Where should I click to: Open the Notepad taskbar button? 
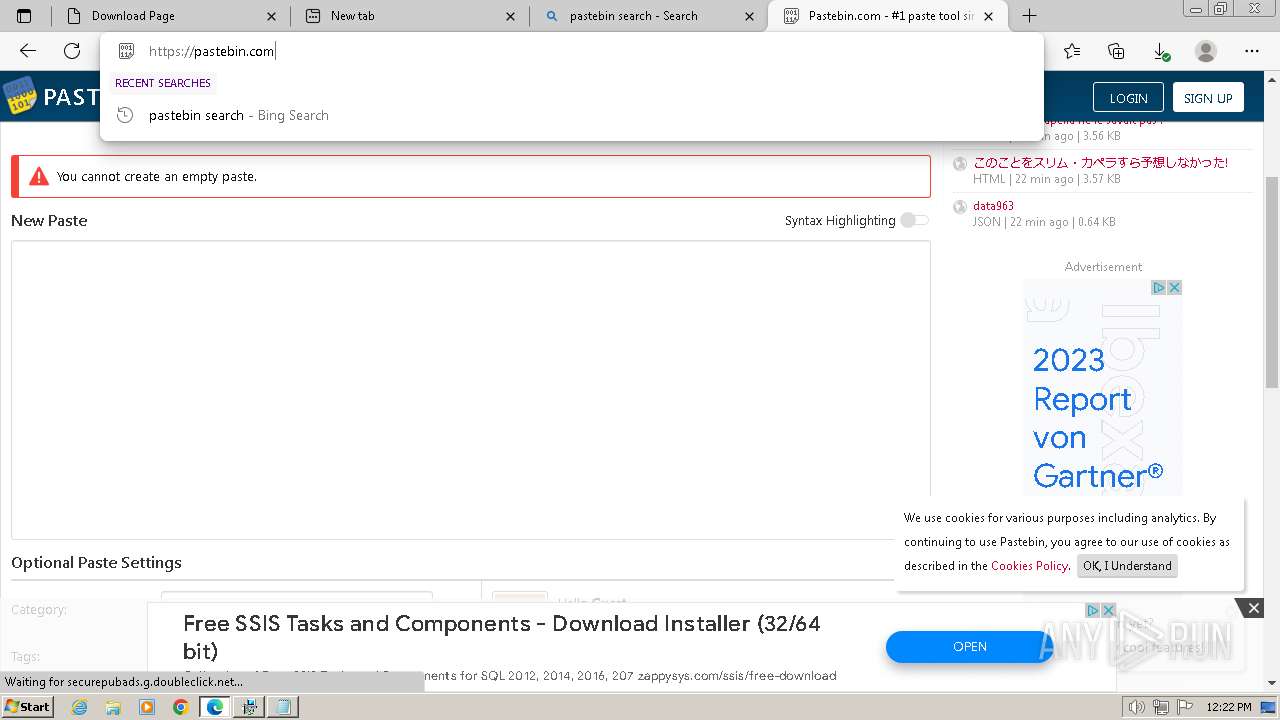coord(283,707)
